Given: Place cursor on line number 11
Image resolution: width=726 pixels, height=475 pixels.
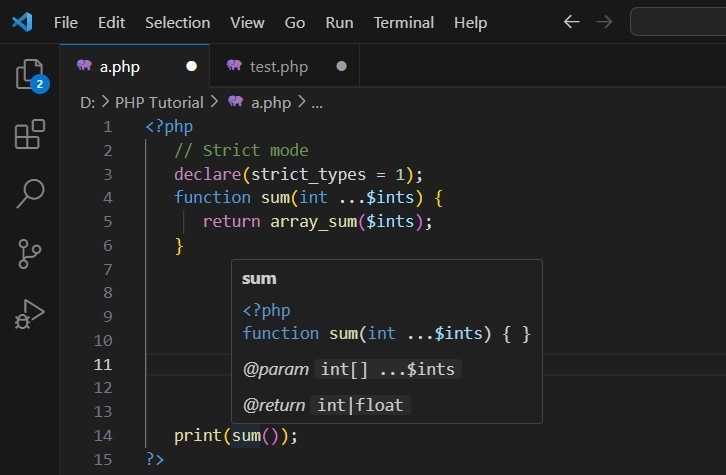Looking at the screenshot, I should coord(102,364).
